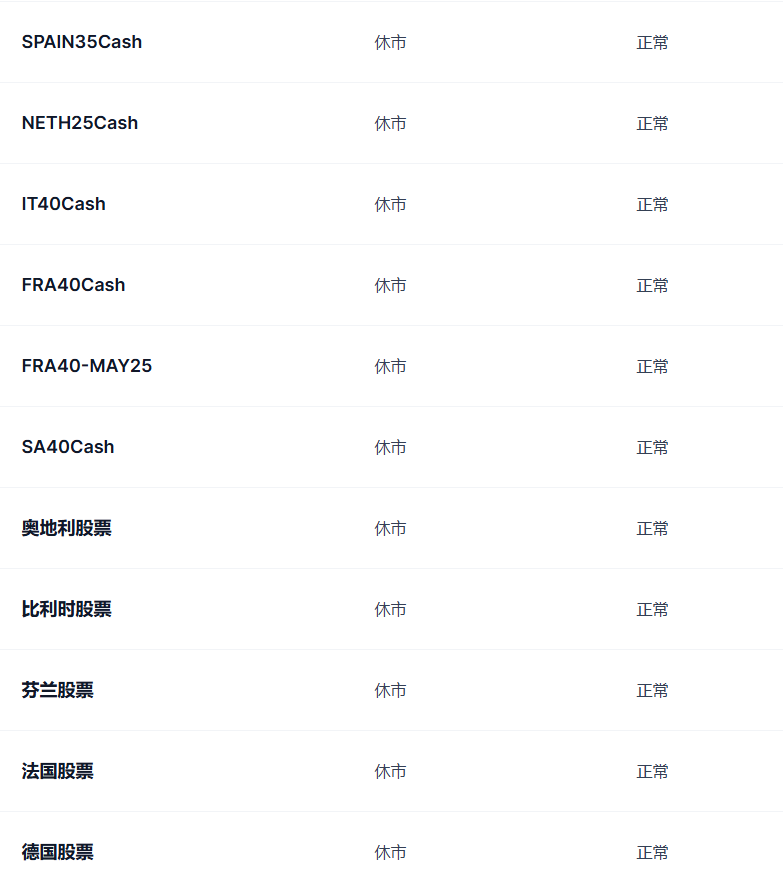Select 休市 cell in the 芬兰股票 row

click(x=390, y=691)
